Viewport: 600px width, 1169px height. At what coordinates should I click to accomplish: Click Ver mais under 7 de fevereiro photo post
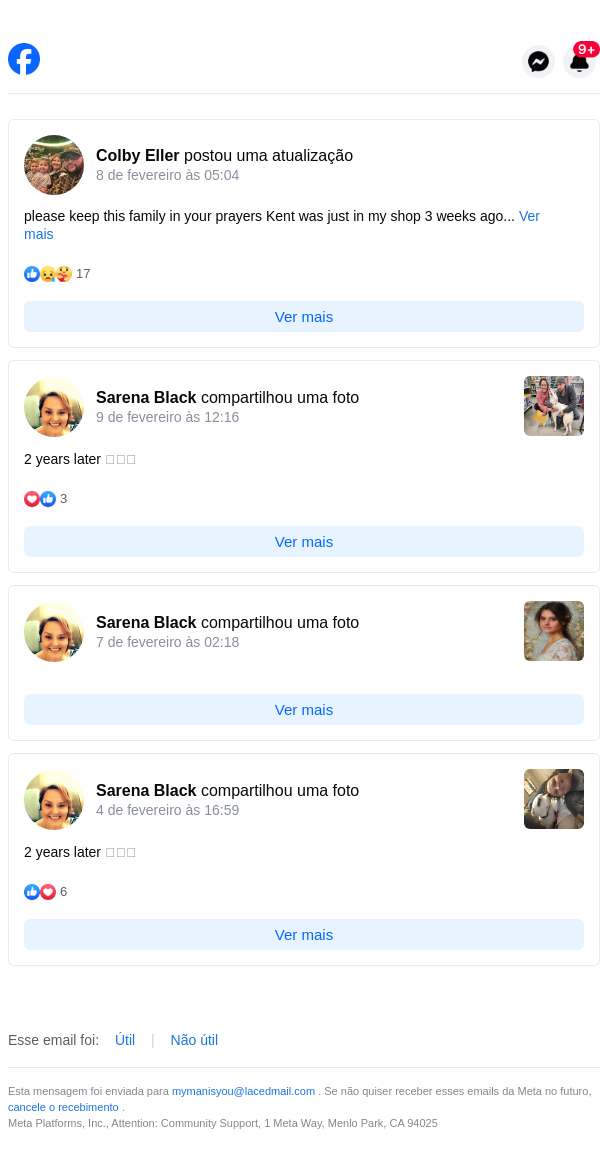[303, 710]
